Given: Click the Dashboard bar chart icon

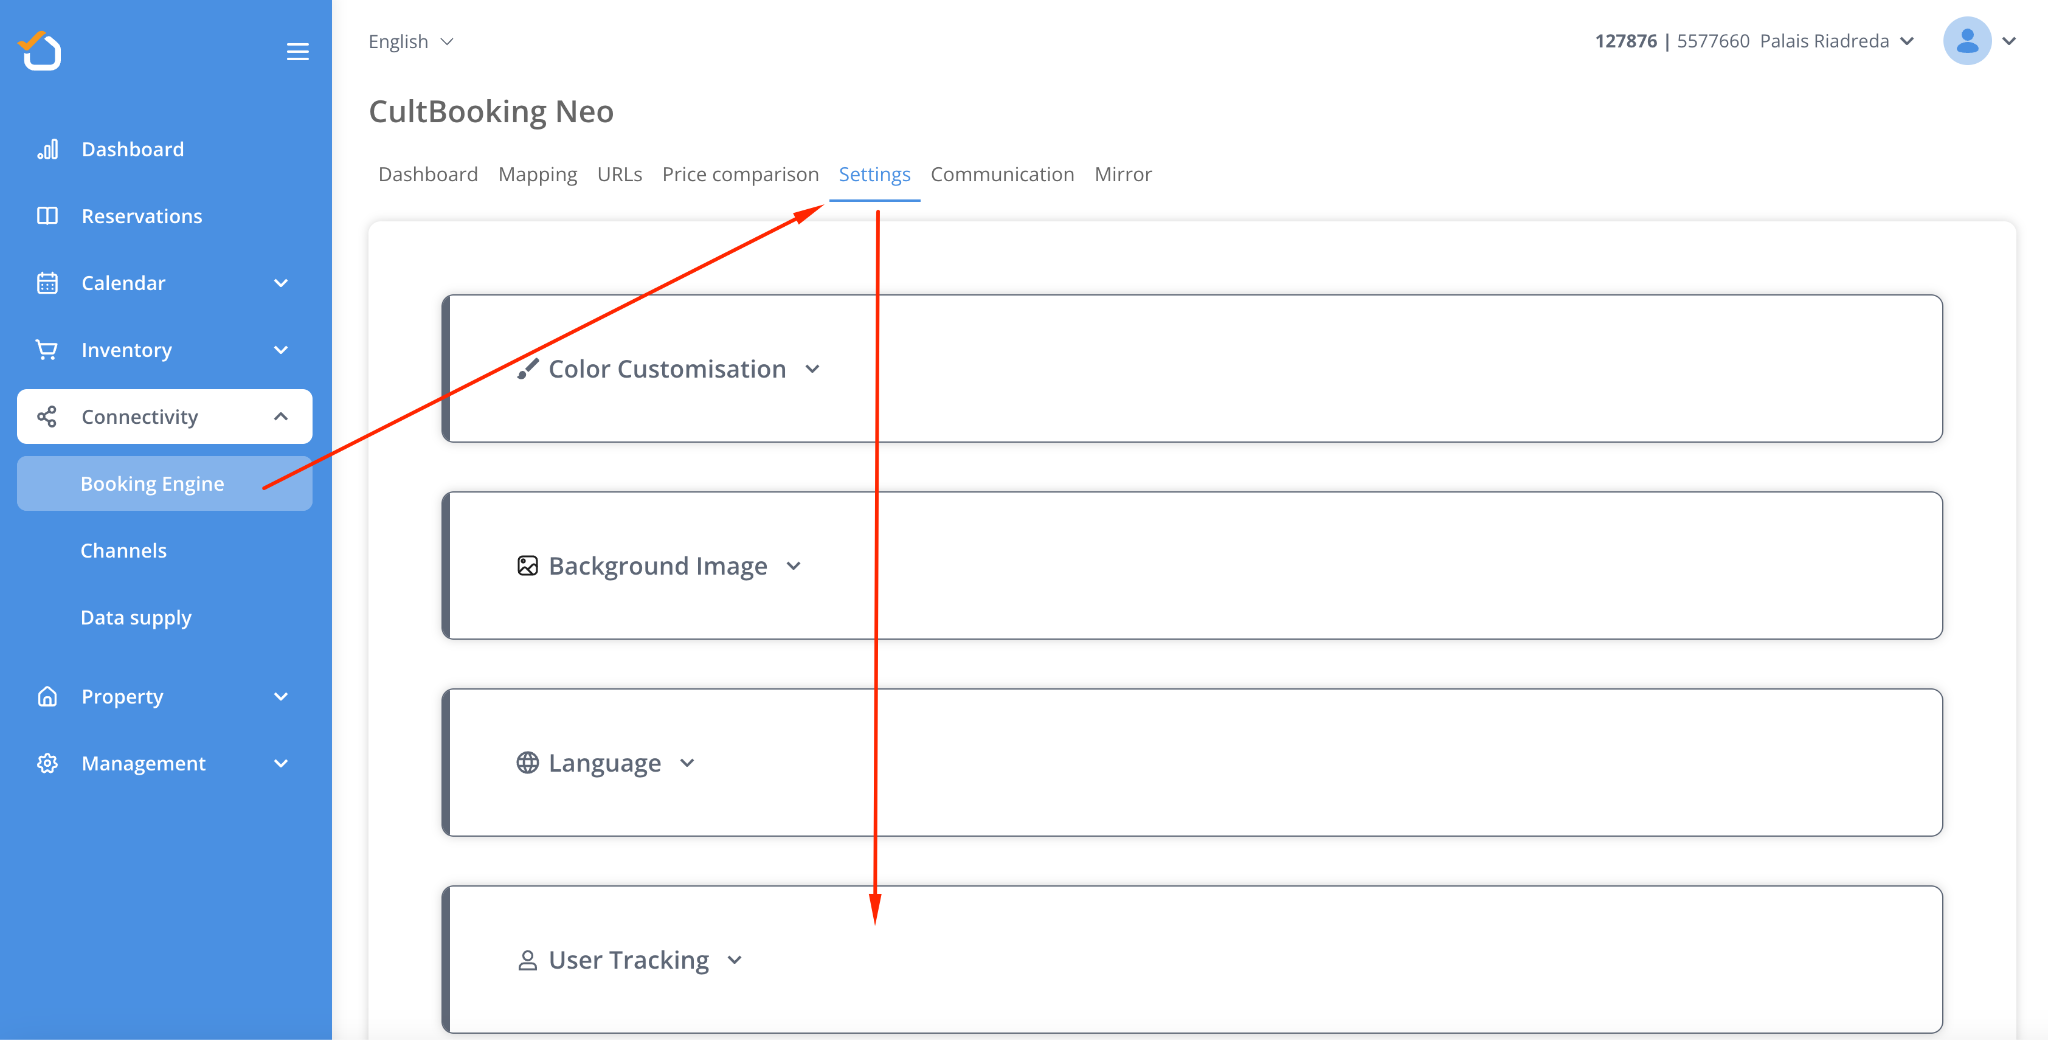Looking at the screenshot, I should pos(47,149).
